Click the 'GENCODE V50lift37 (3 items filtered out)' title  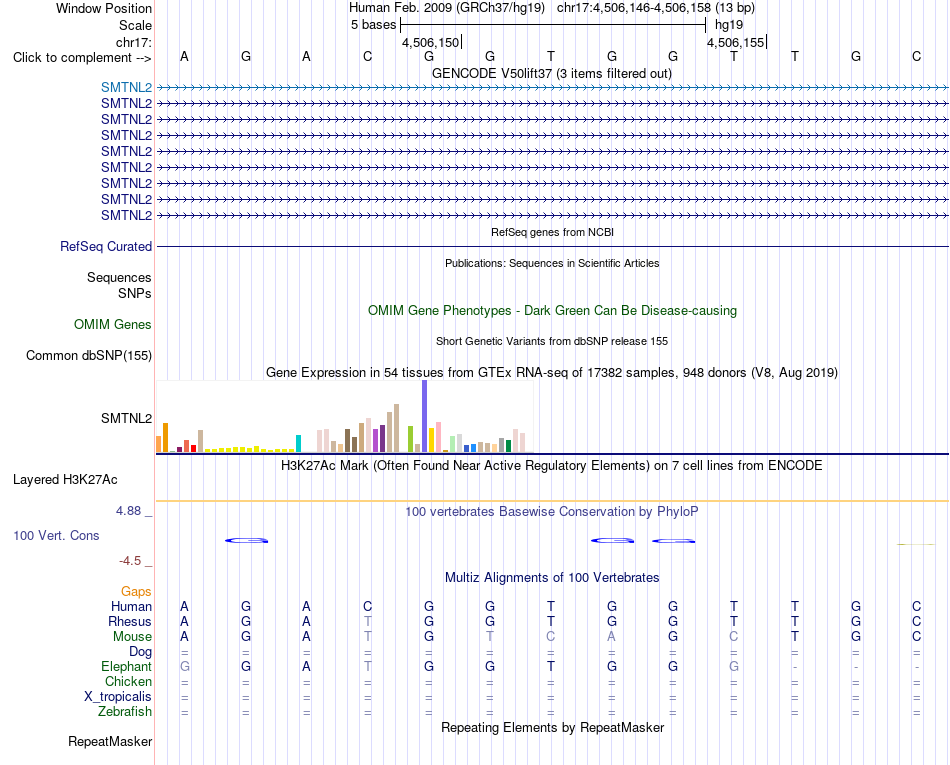551,73
